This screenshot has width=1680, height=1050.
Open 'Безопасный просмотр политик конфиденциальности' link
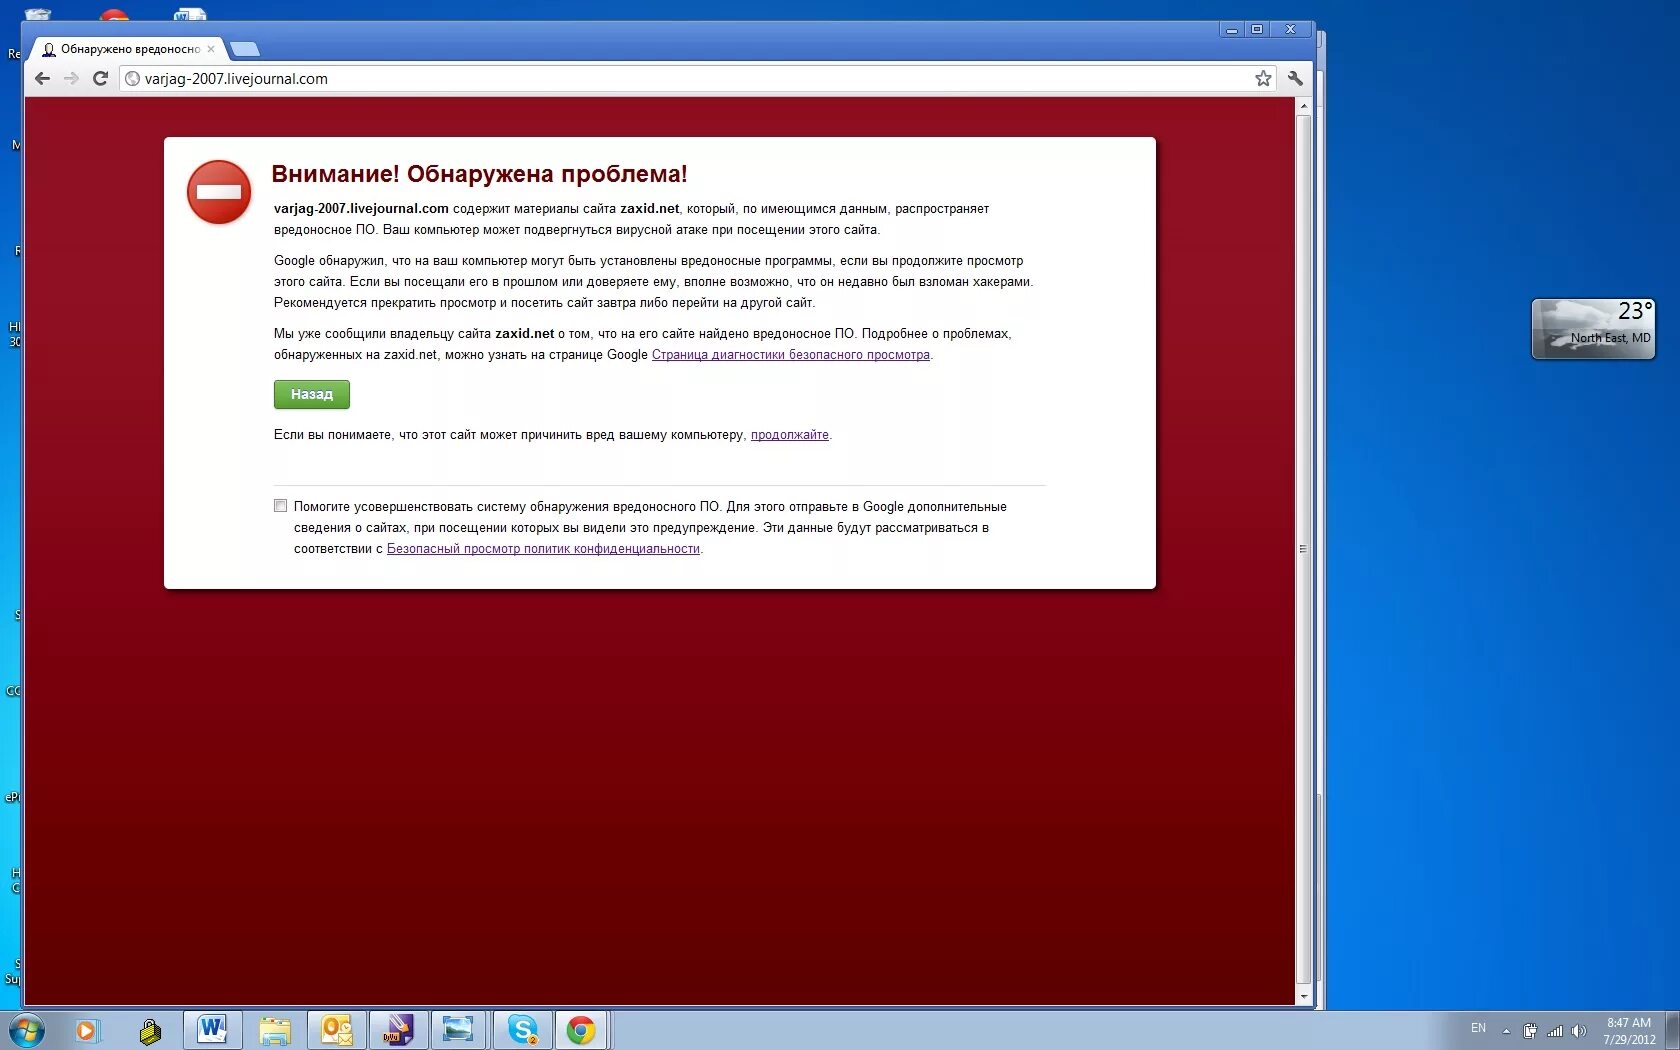click(543, 549)
